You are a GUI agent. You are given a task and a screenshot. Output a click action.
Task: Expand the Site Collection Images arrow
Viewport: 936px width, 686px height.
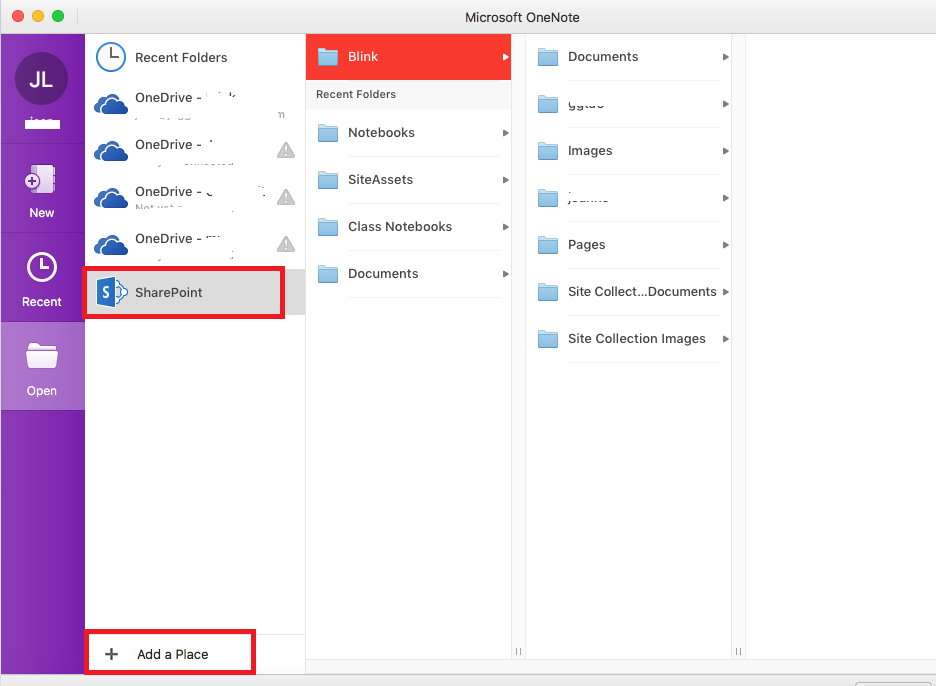pyautogui.click(x=726, y=339)
